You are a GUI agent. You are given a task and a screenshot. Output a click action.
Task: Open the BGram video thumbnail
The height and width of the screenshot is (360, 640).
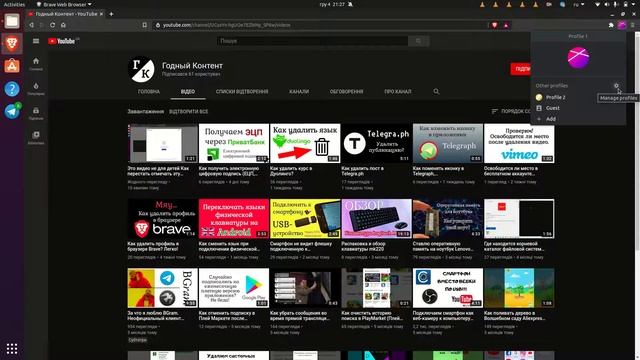[x=162, y=288]
